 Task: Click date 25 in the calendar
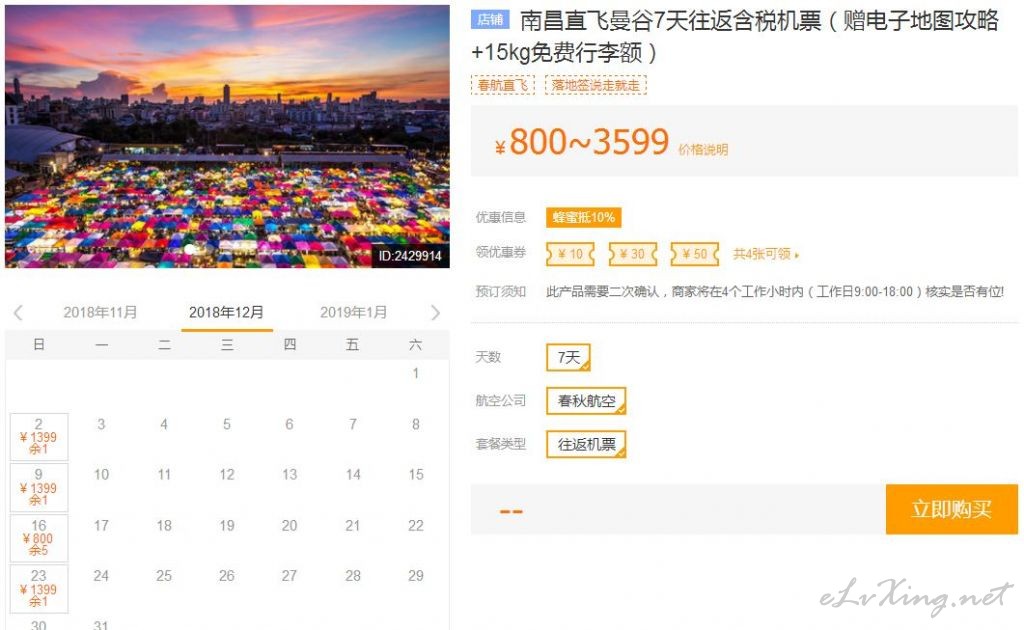pos(164,576)
